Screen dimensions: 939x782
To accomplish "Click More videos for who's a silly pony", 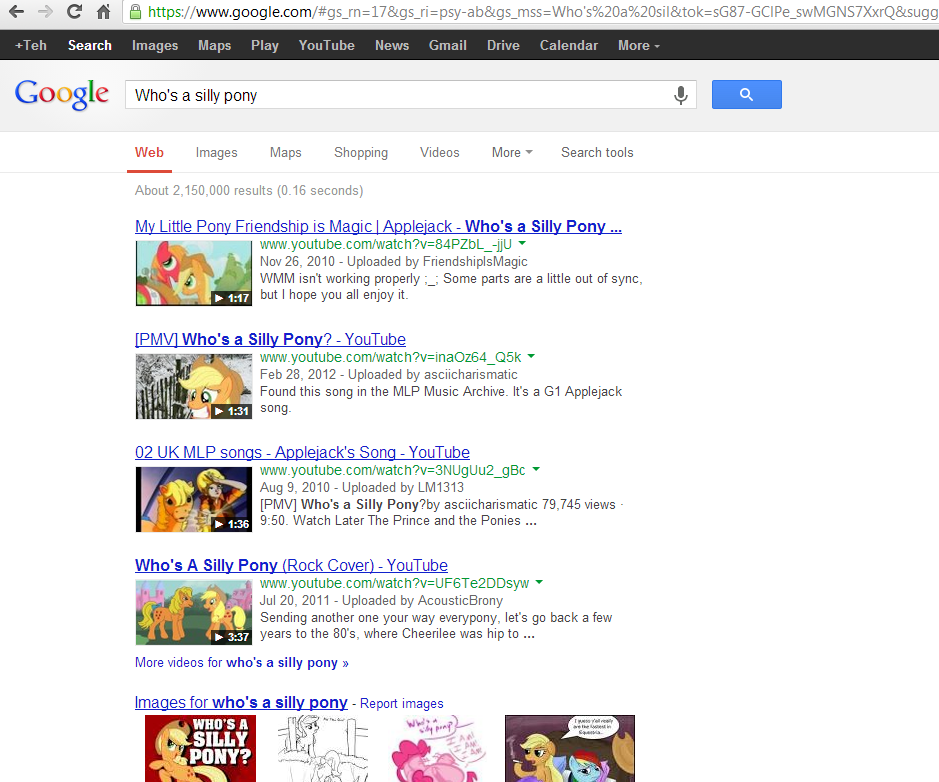I will (241, 663).
